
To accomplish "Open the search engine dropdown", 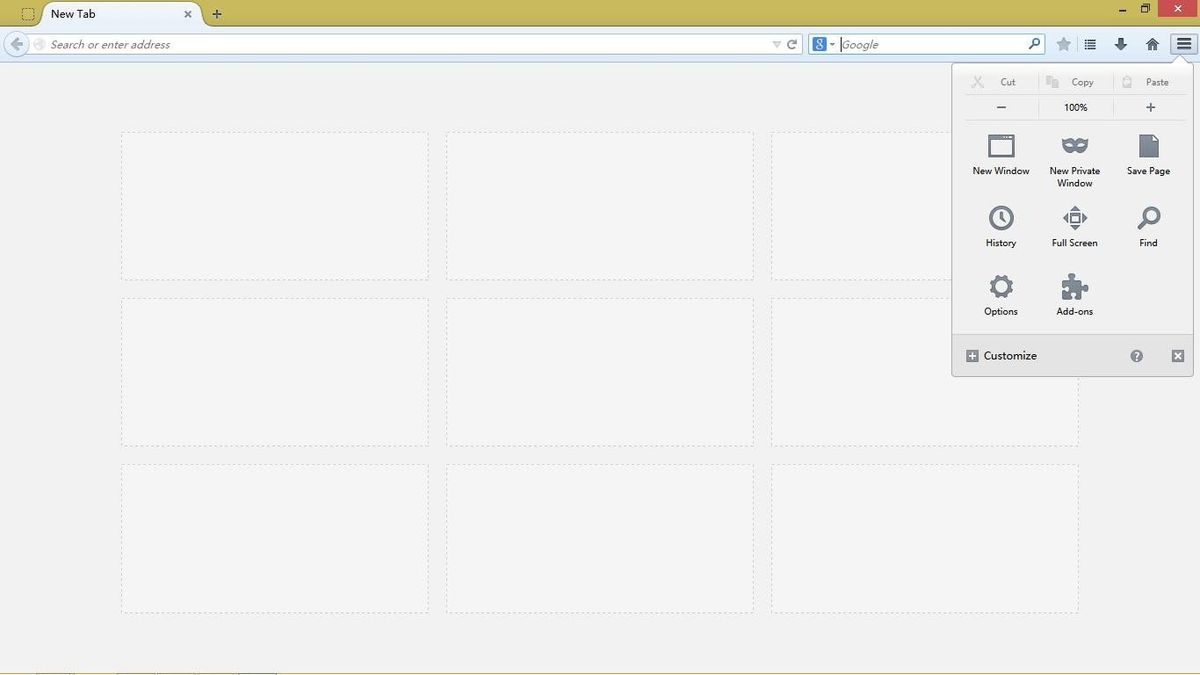I will point(824,44).
